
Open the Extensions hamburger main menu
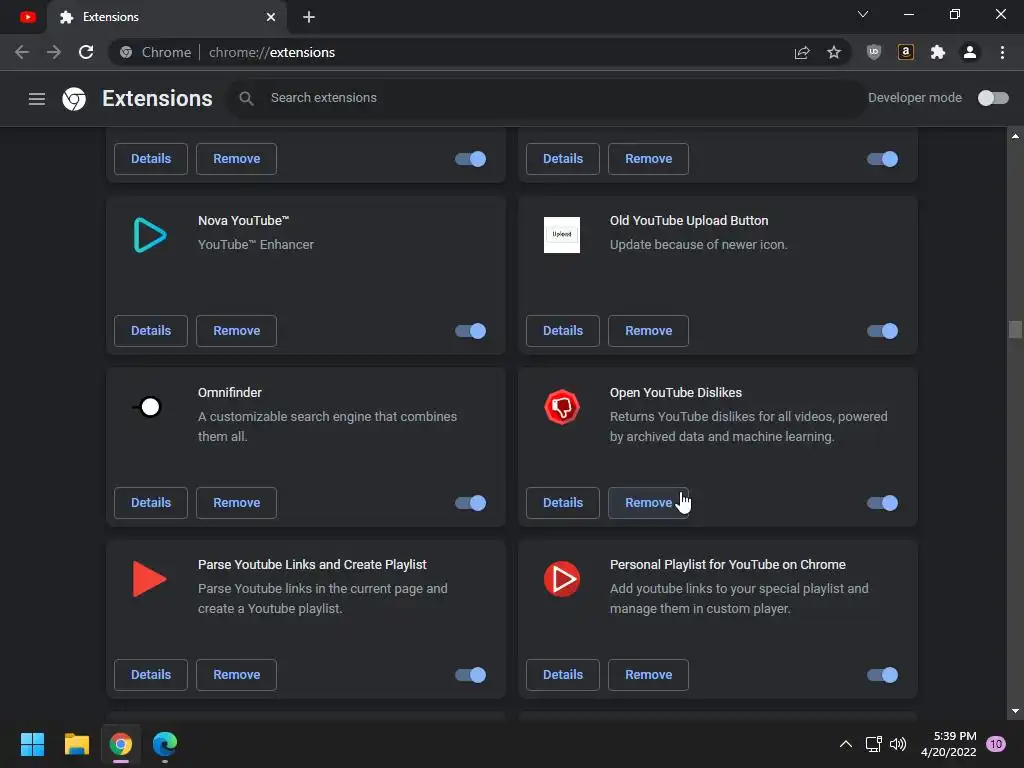pyautogui.click(x=37, y=99)
